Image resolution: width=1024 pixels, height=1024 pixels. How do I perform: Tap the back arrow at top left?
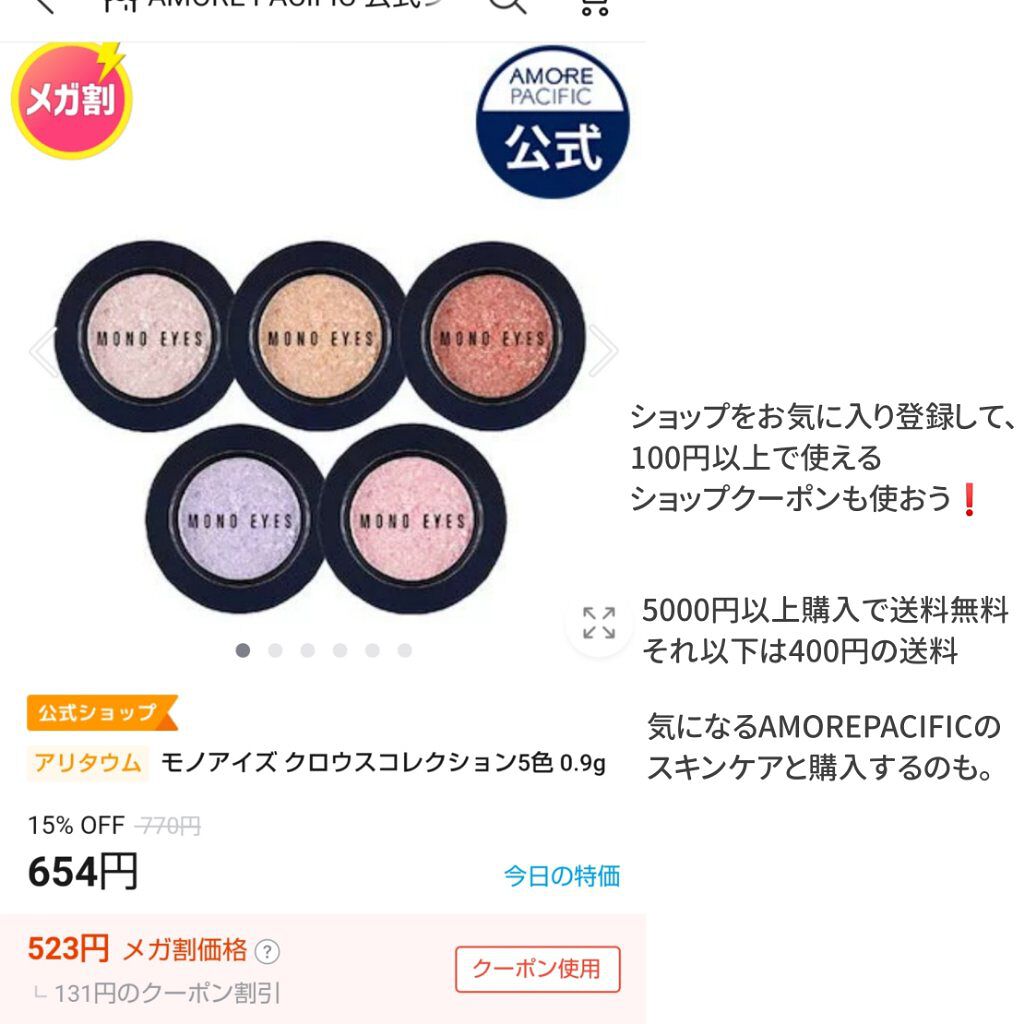[42, 5]
